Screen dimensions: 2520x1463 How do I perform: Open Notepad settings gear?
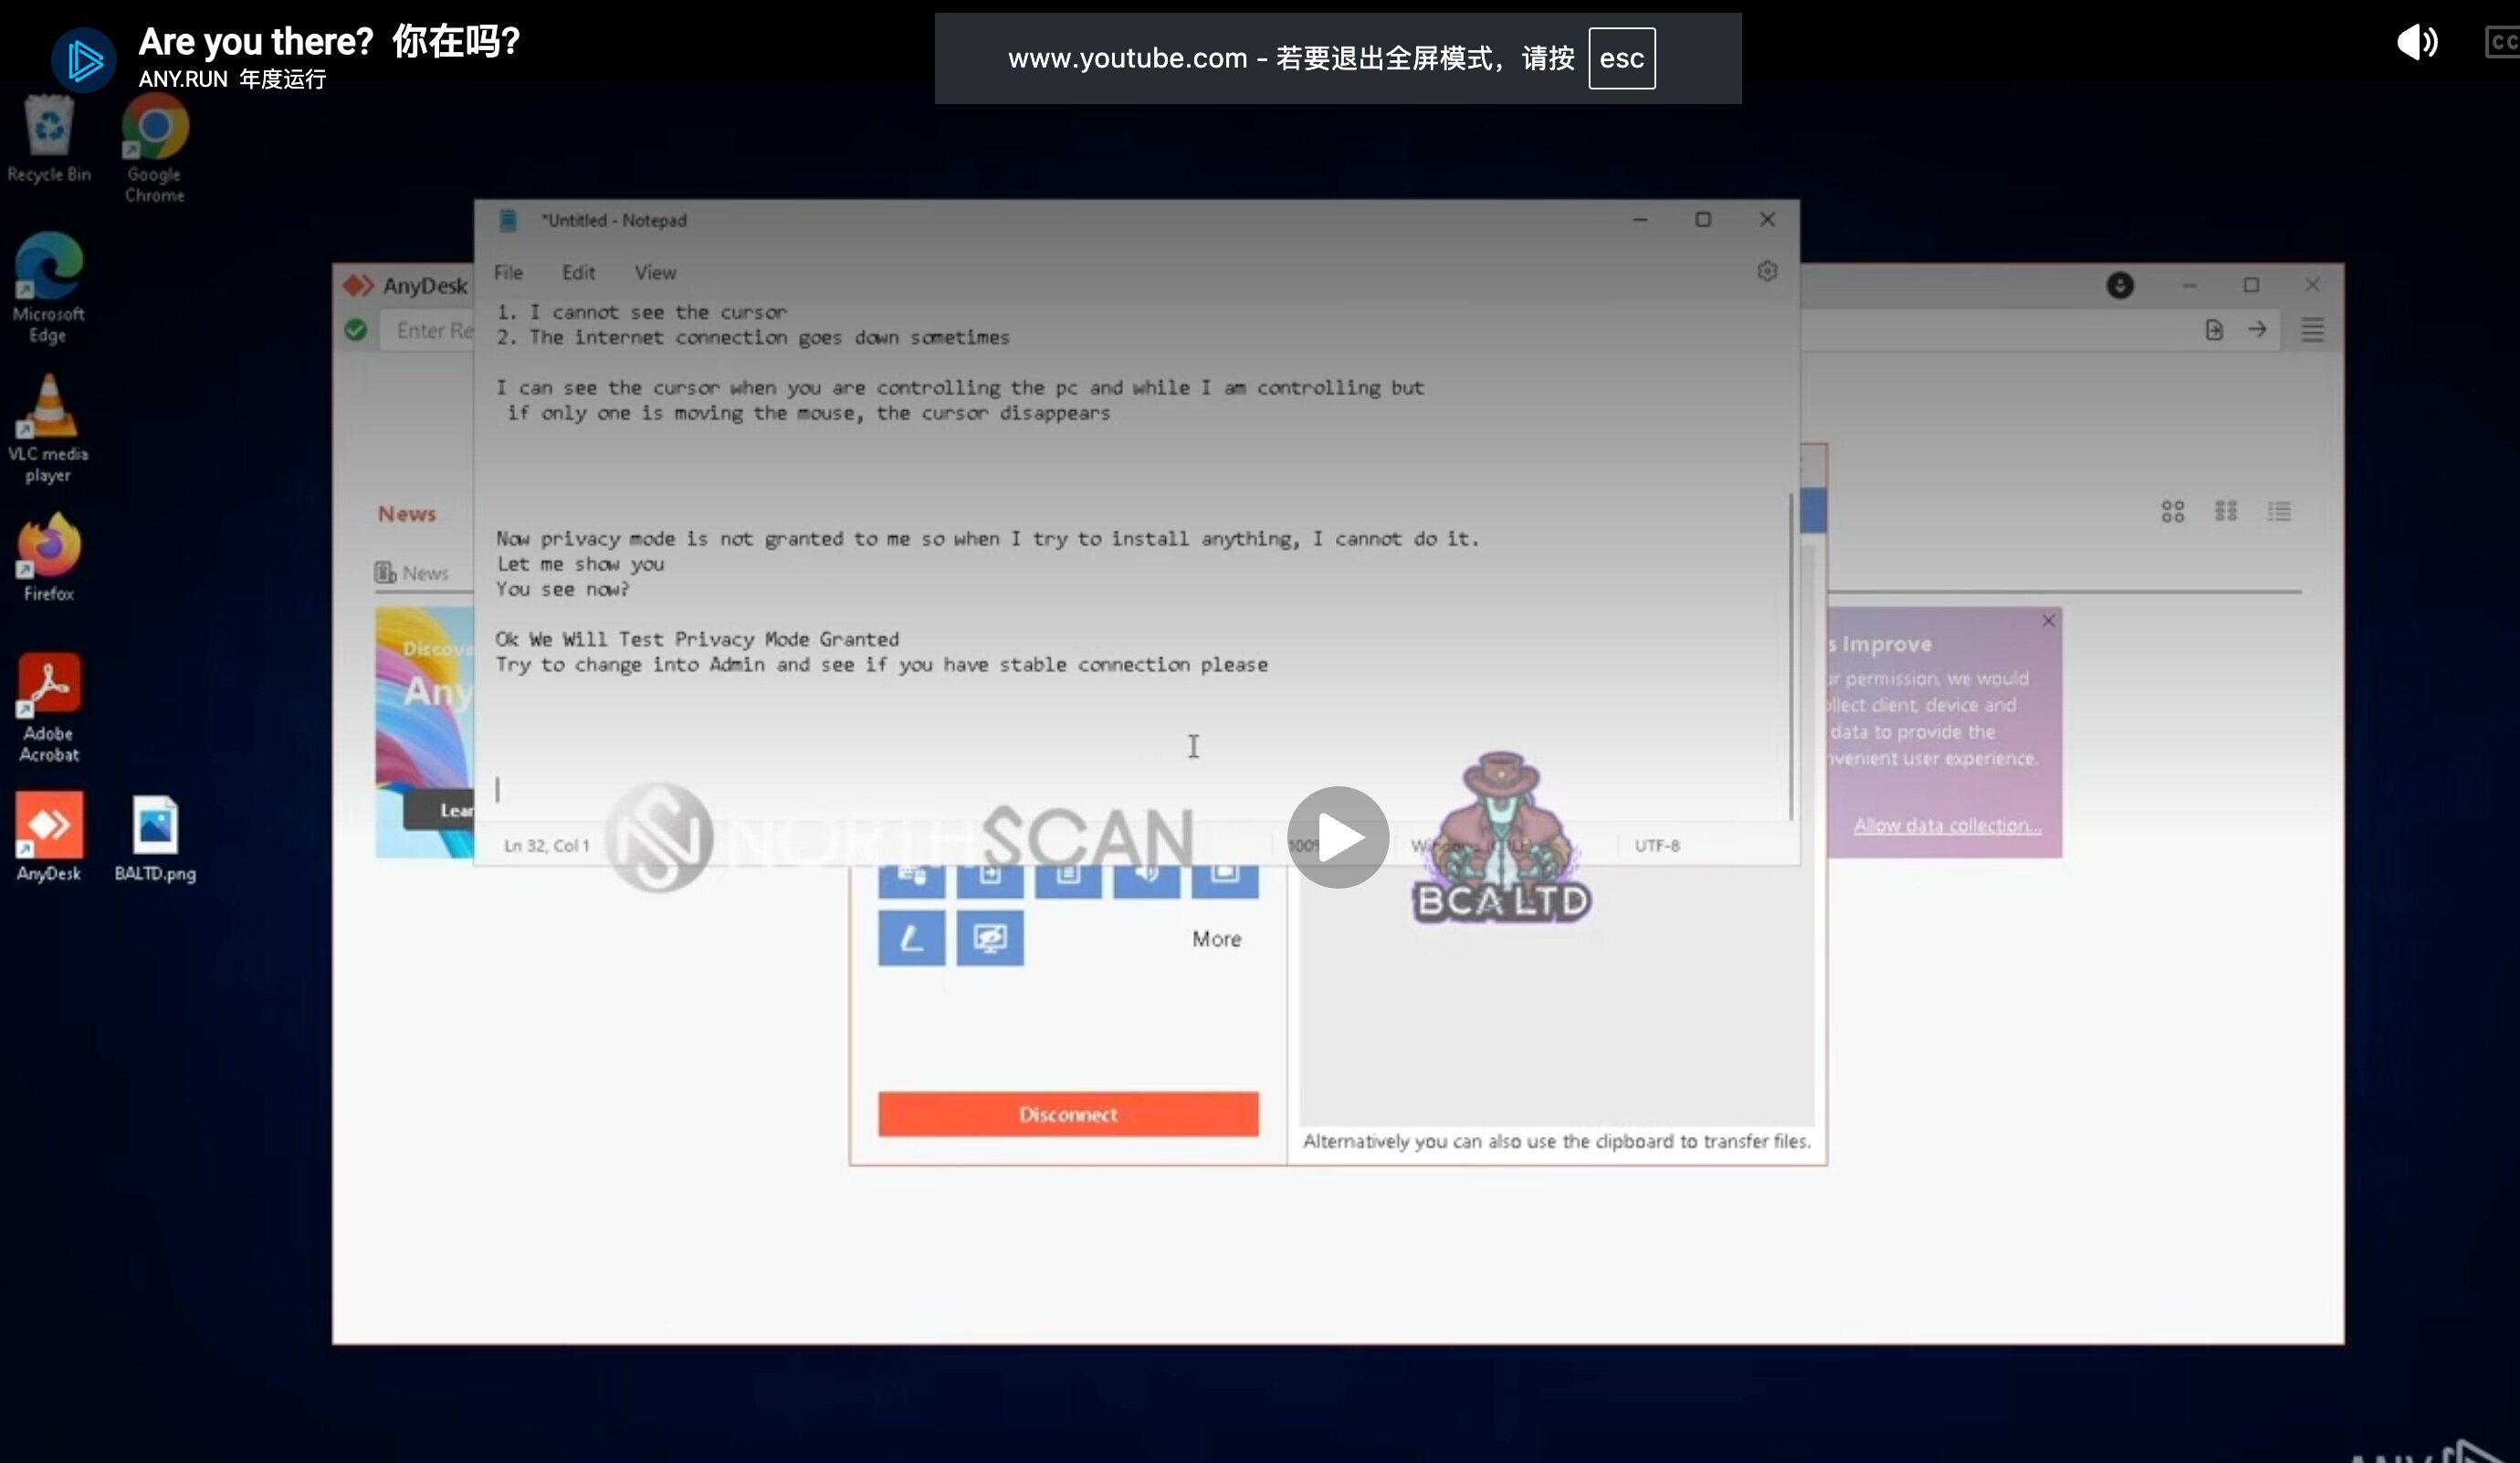click(1767, 271)
